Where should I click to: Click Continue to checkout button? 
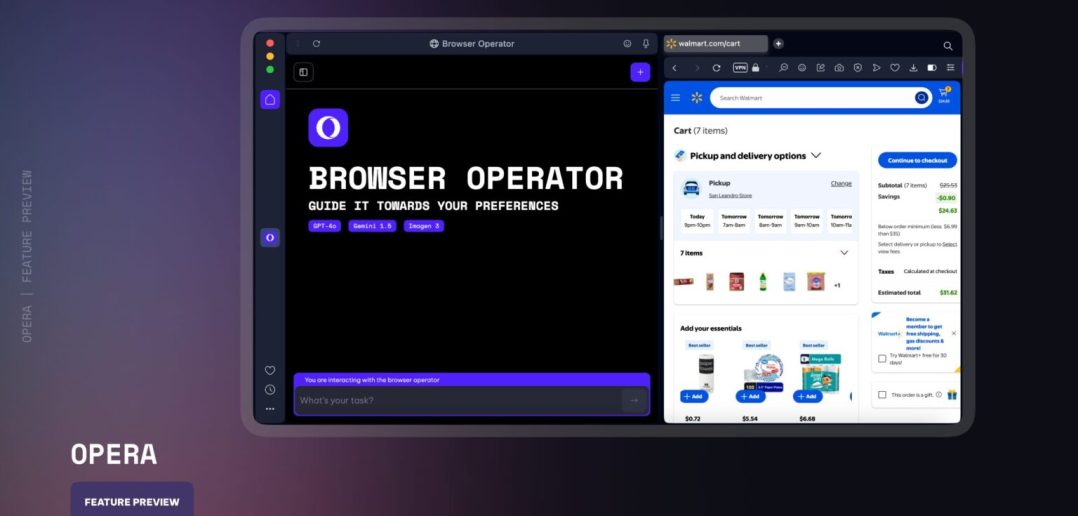pos(917,160)
